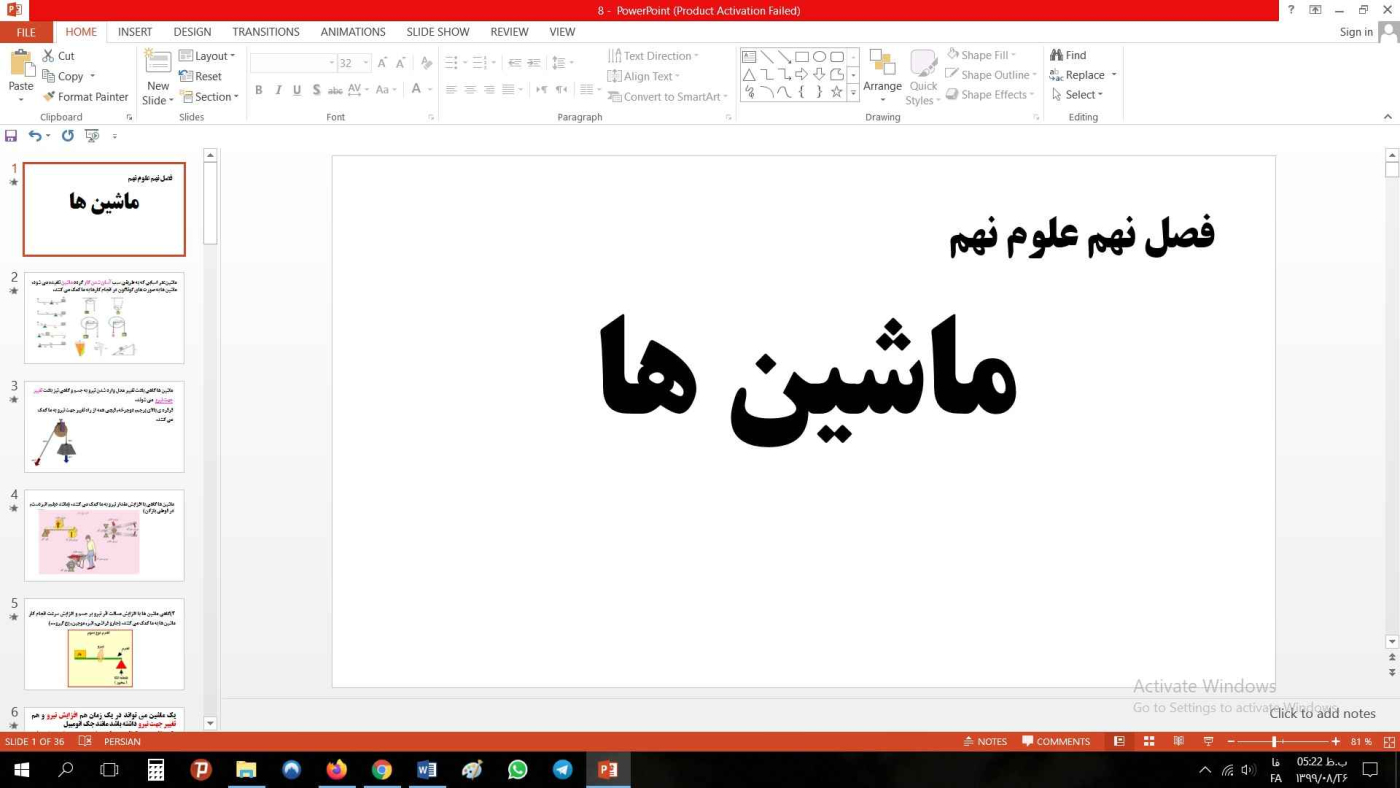This screenshot has width=1400, height=788.
Task: Toggle Italic text formatting
Action: click(x=278, y=90)
